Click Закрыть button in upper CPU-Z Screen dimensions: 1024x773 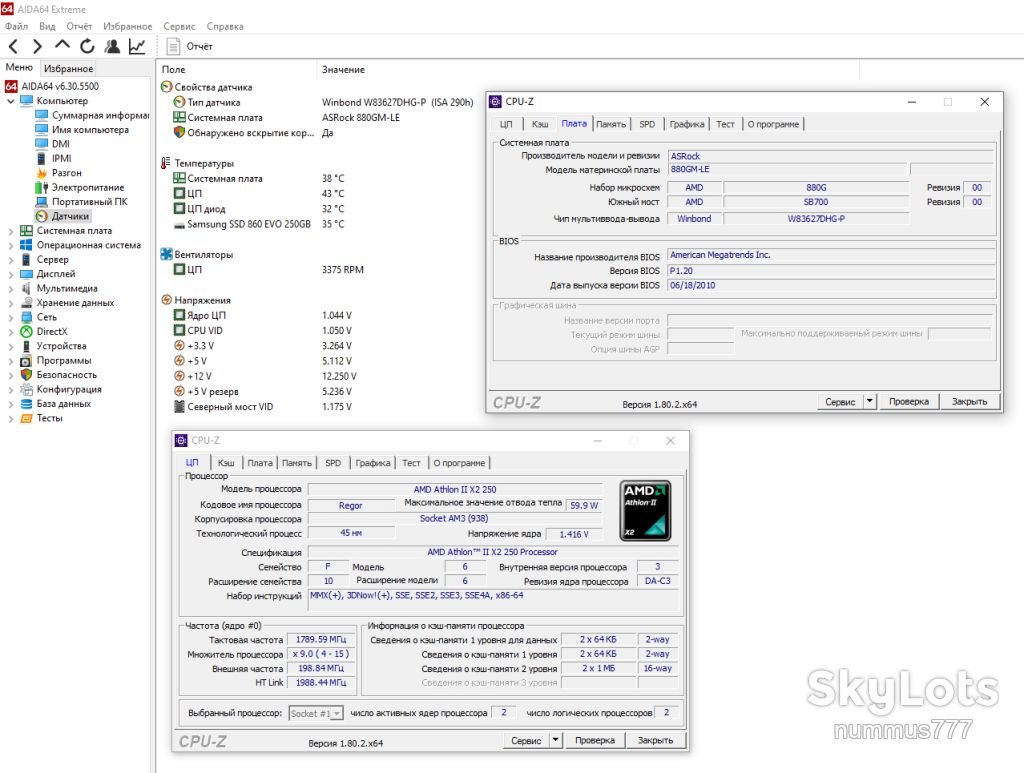[x=969, y=402]
